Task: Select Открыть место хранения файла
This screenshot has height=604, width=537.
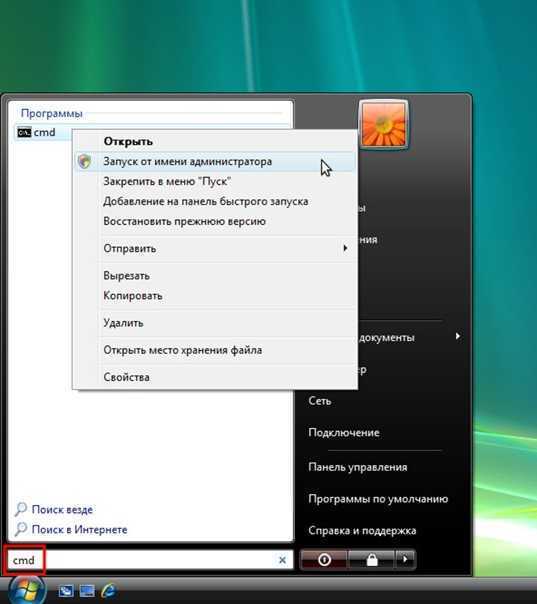Action: [x=183, y=350]
